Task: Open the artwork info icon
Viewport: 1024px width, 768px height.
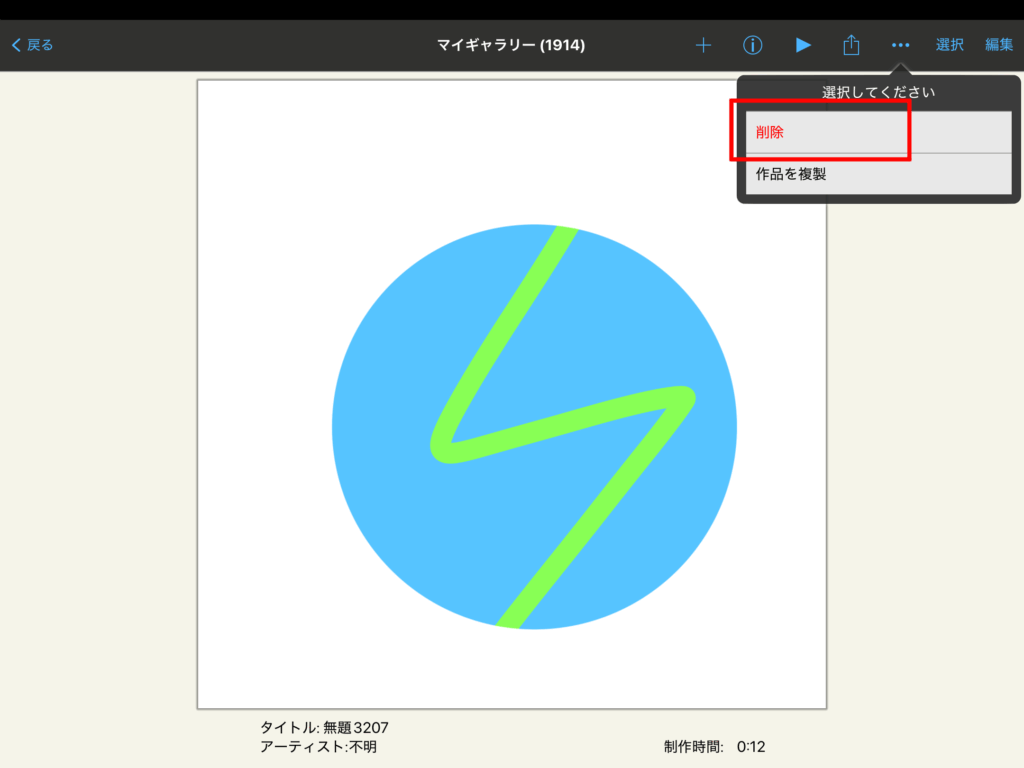Action: pyautogui.click(x=753, y=45)
